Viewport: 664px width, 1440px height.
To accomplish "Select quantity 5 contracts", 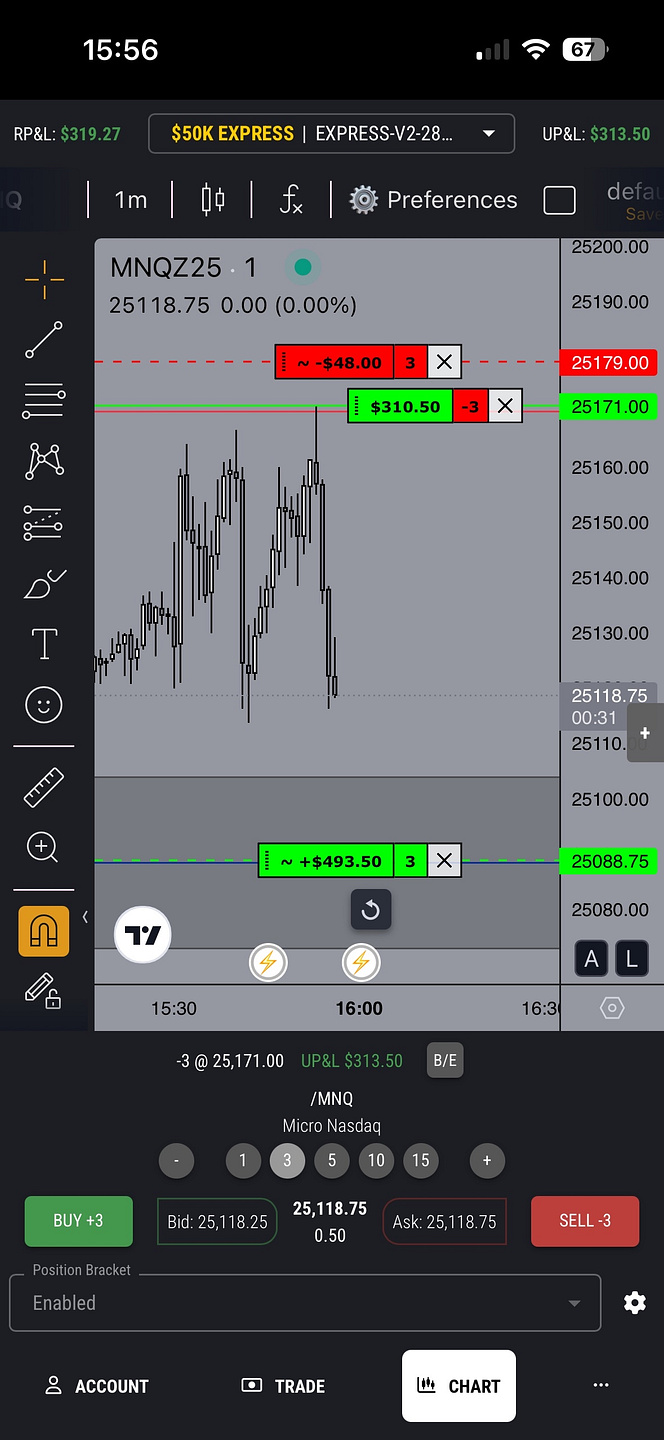I will [x=332, y=1161].
